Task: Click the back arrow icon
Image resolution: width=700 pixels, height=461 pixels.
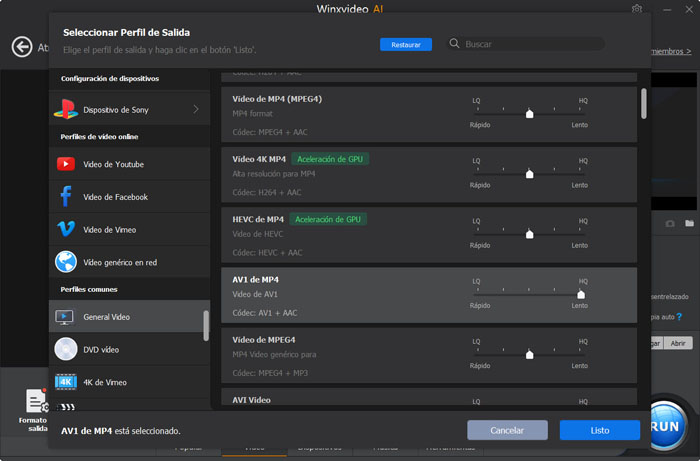Action: coord(22,46)
